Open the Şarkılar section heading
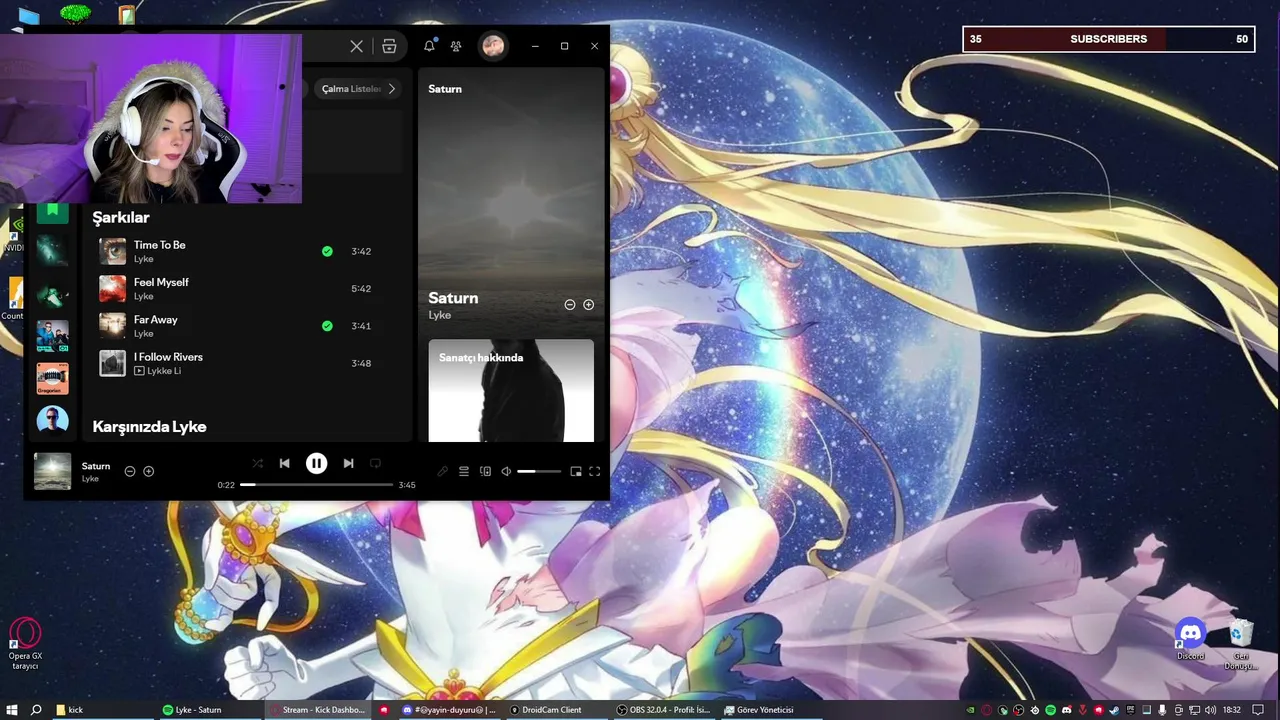 coord(121,217)
